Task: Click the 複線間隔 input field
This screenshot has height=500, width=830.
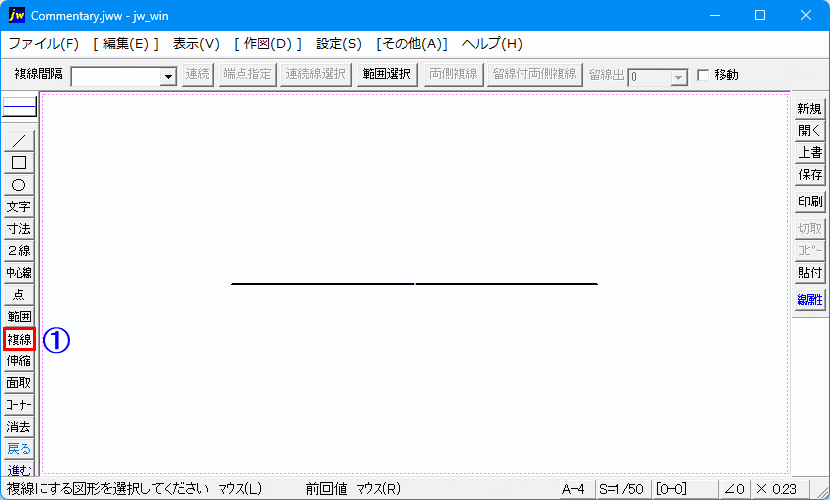Action: 116,77
